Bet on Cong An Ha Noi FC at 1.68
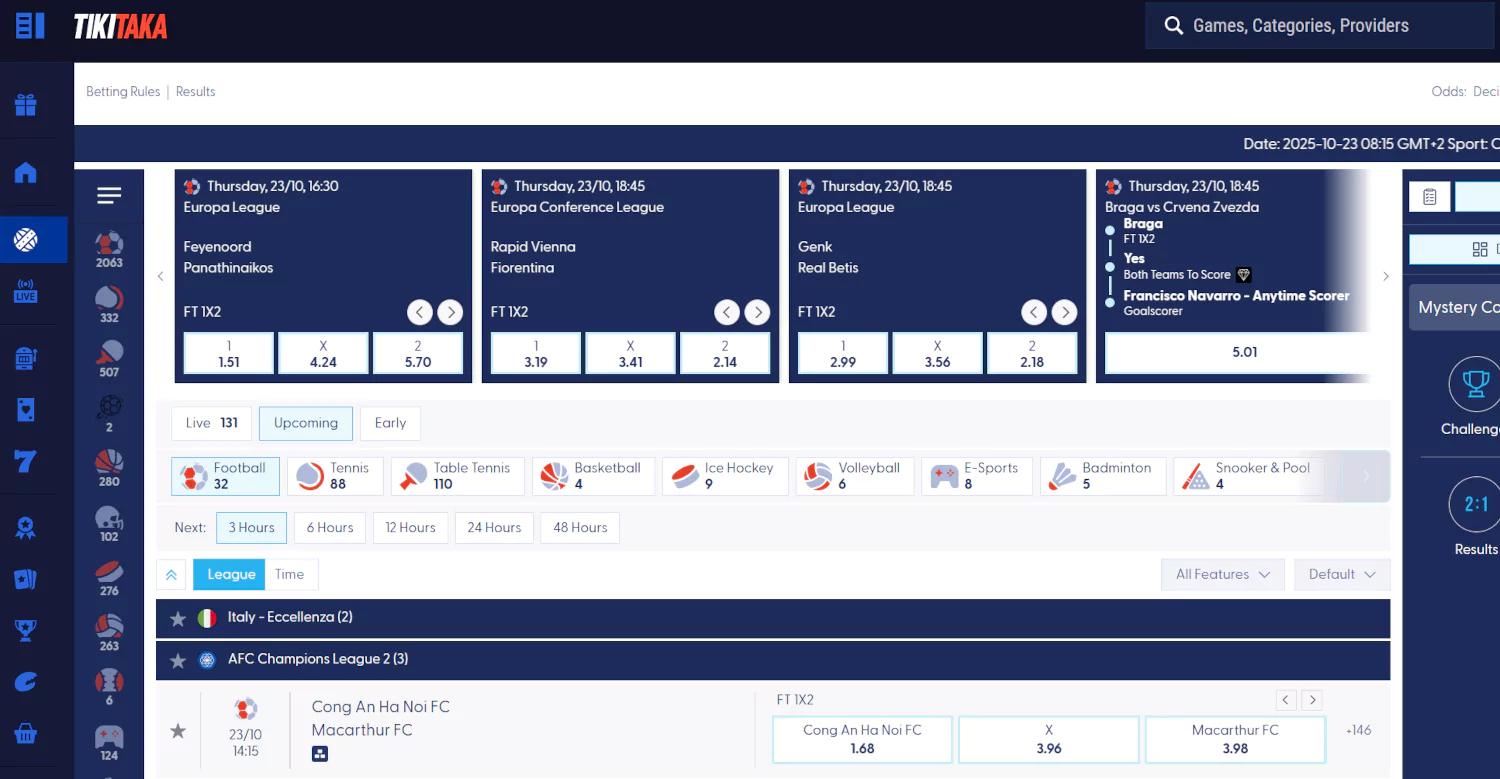This screenshot has height=779, width=1500. tap(862, 740)
